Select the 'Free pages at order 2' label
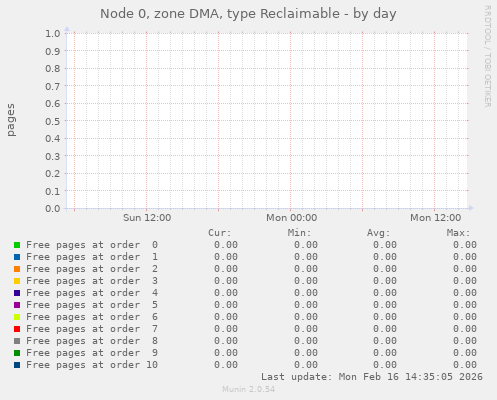The height and width of the screenshot is (400, 497). point(92,269)
